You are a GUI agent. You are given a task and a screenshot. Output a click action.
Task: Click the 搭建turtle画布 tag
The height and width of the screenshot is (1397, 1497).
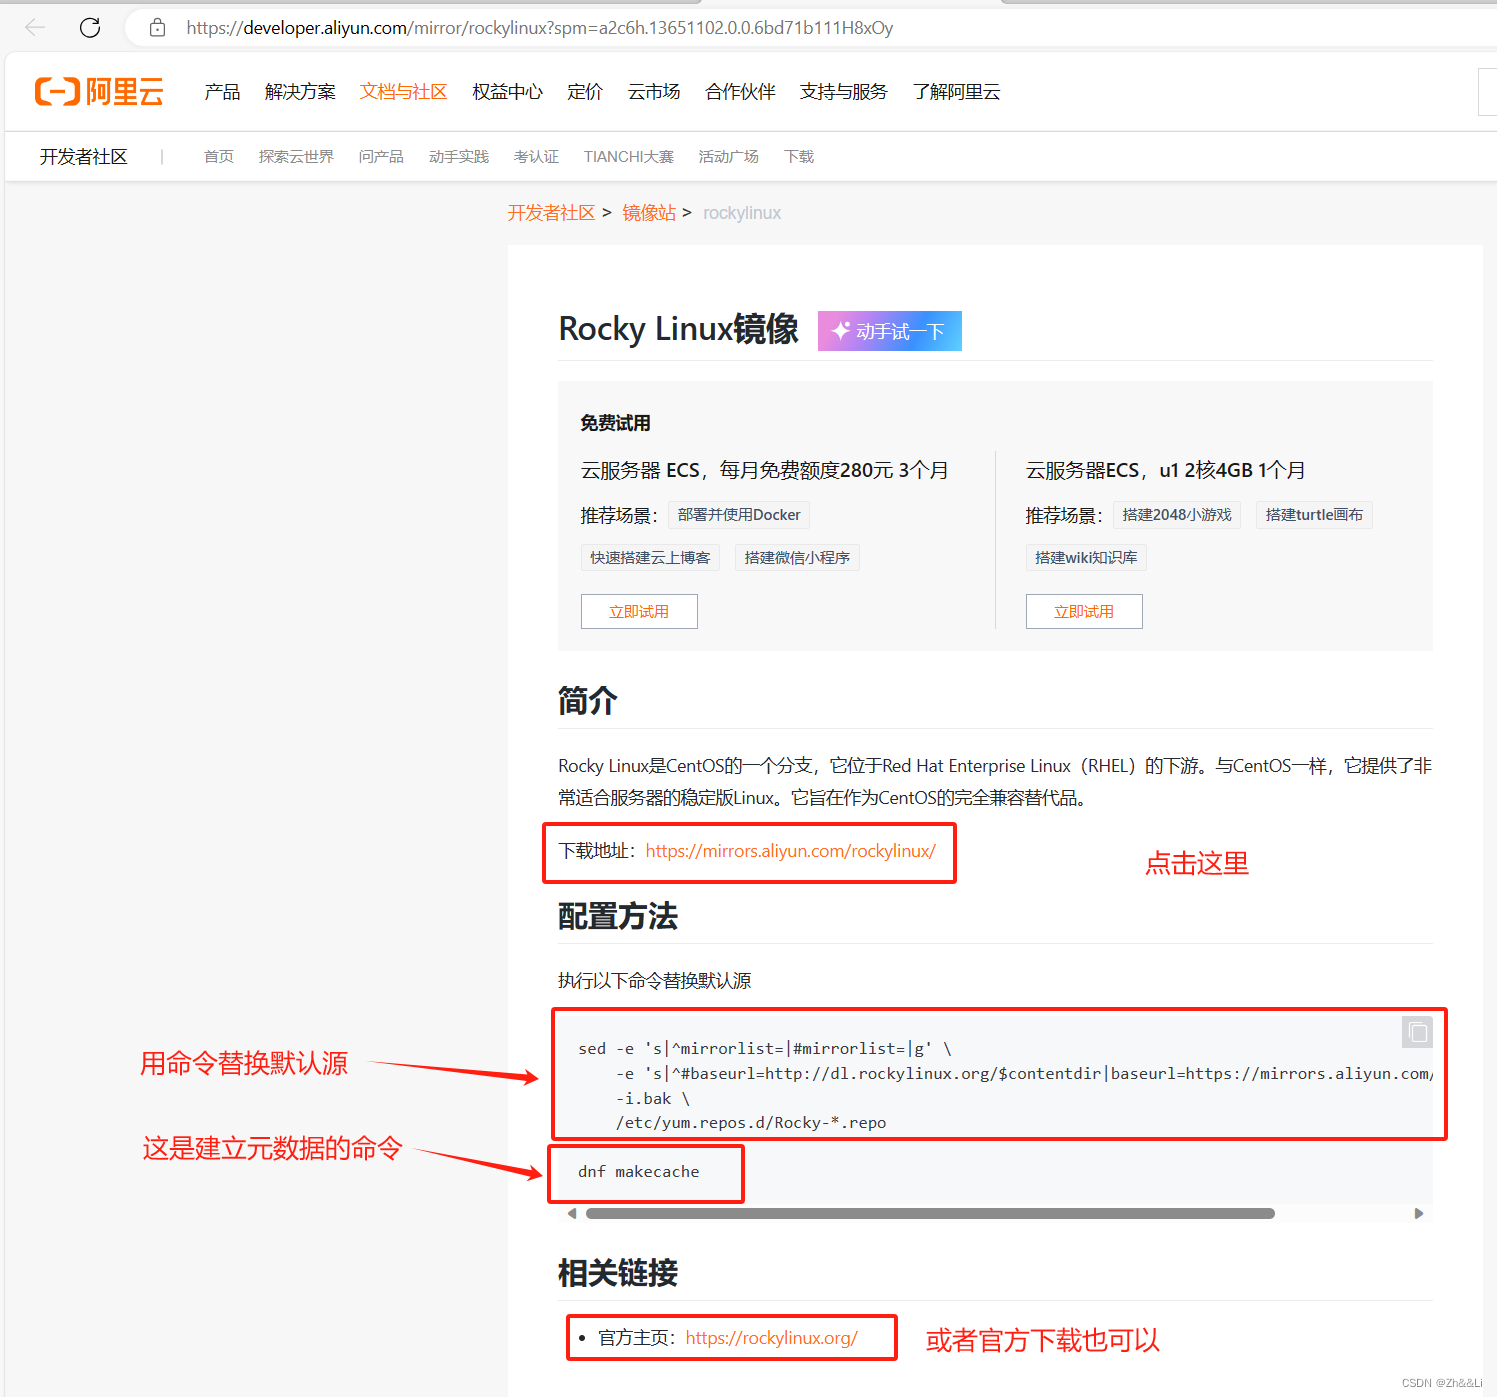[x=1314, y=515]
